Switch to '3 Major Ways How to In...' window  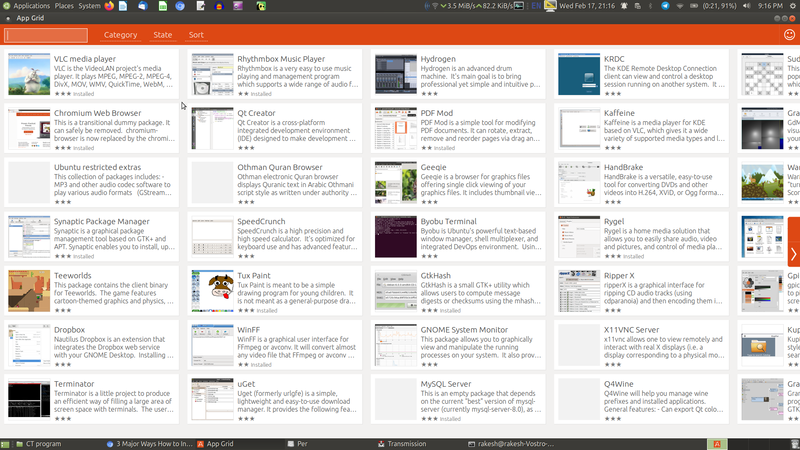149,444
